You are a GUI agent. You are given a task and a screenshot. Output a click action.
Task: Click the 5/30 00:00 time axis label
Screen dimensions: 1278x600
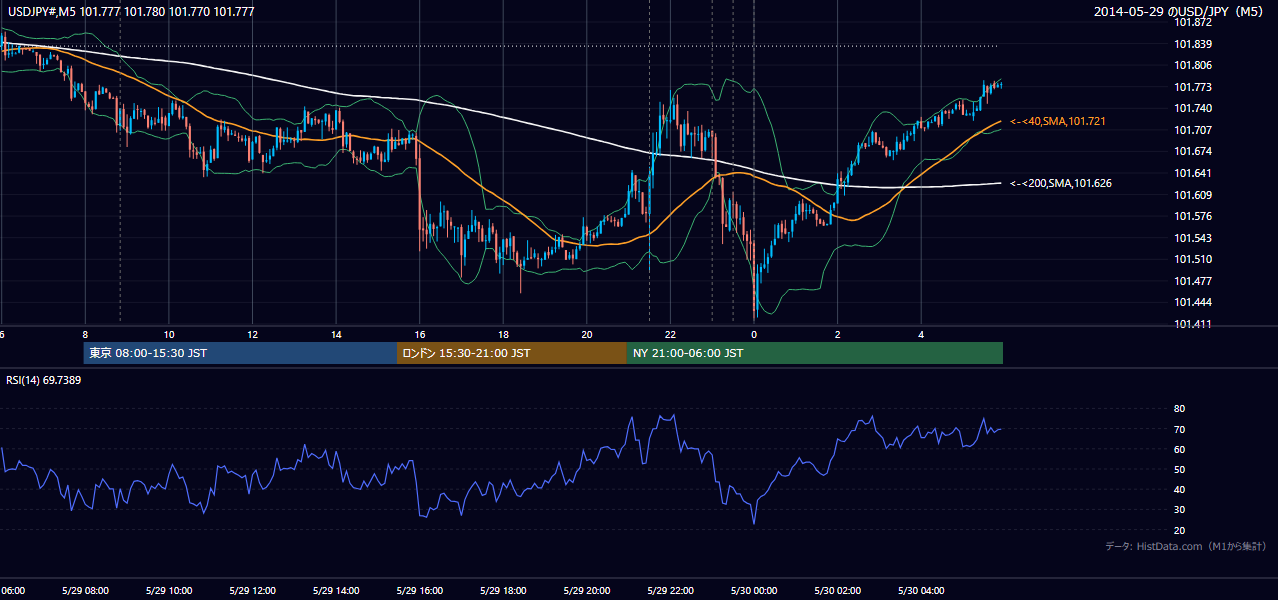coord(753,590)
